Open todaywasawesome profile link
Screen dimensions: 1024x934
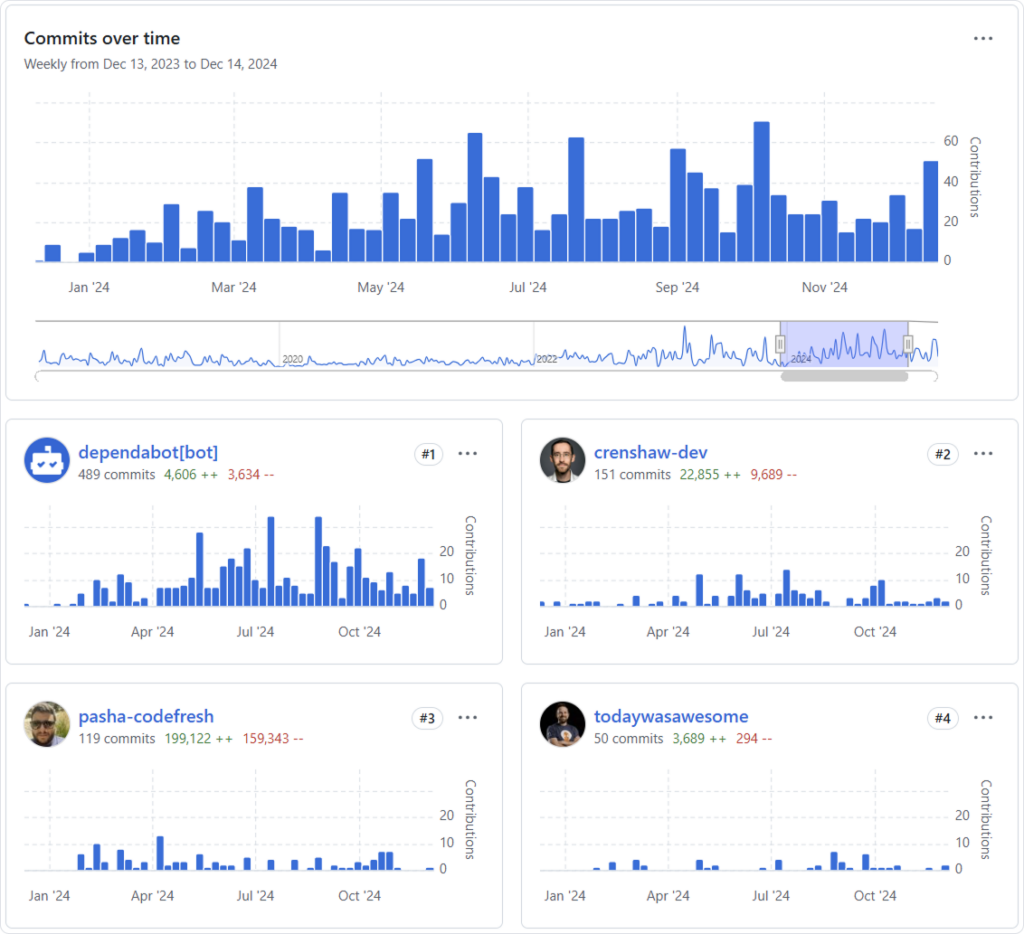tap(670, 716)
